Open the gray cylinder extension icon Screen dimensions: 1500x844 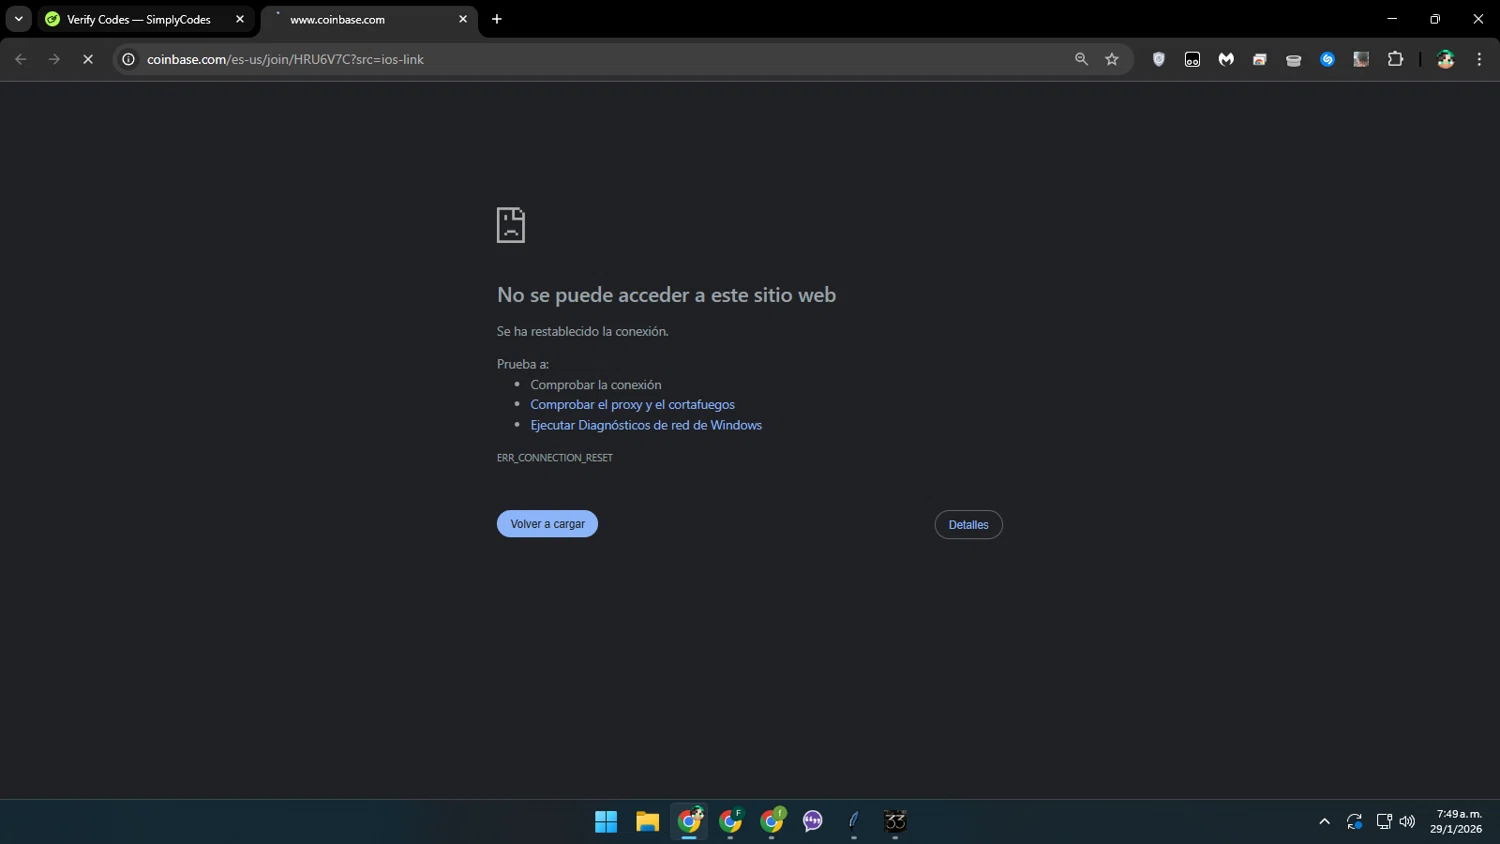[1293, 59]
